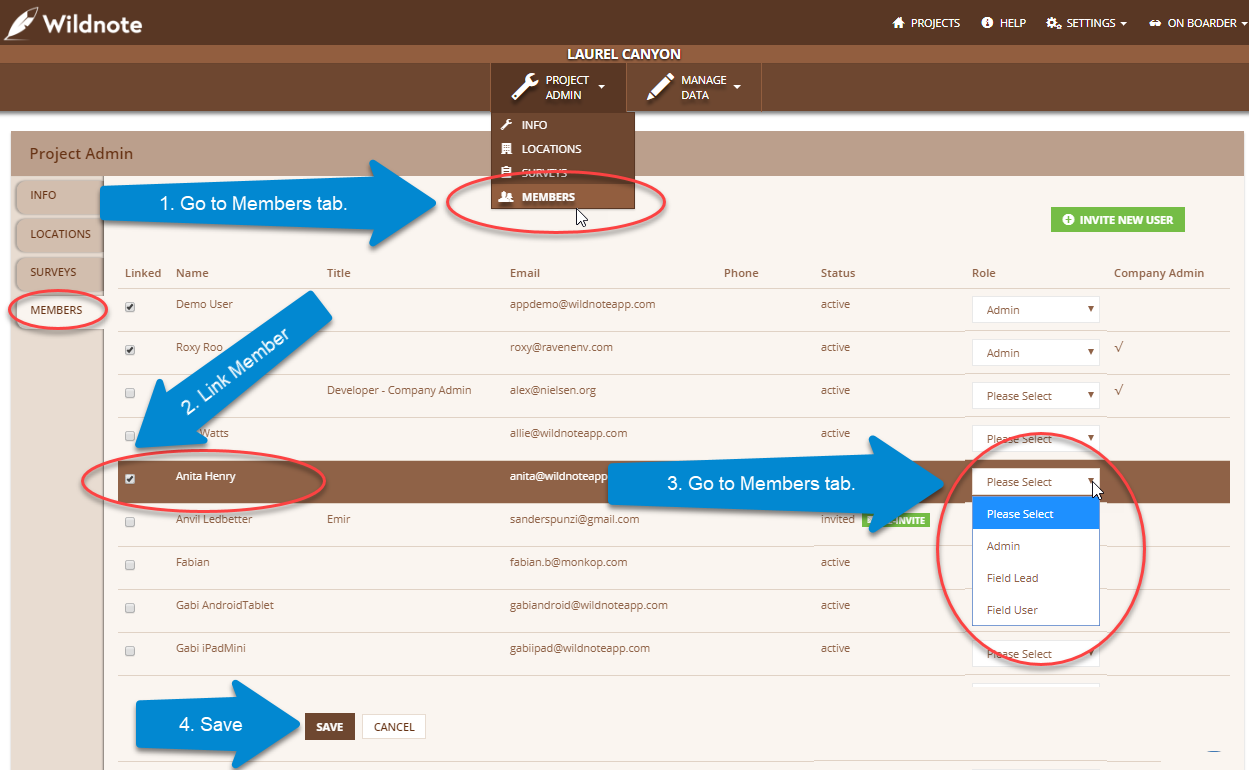The width and height of the screenshot is (1249, 770).
Task: Uncheck the Linked box for Roxy Roo
Action: click(130, 350)
